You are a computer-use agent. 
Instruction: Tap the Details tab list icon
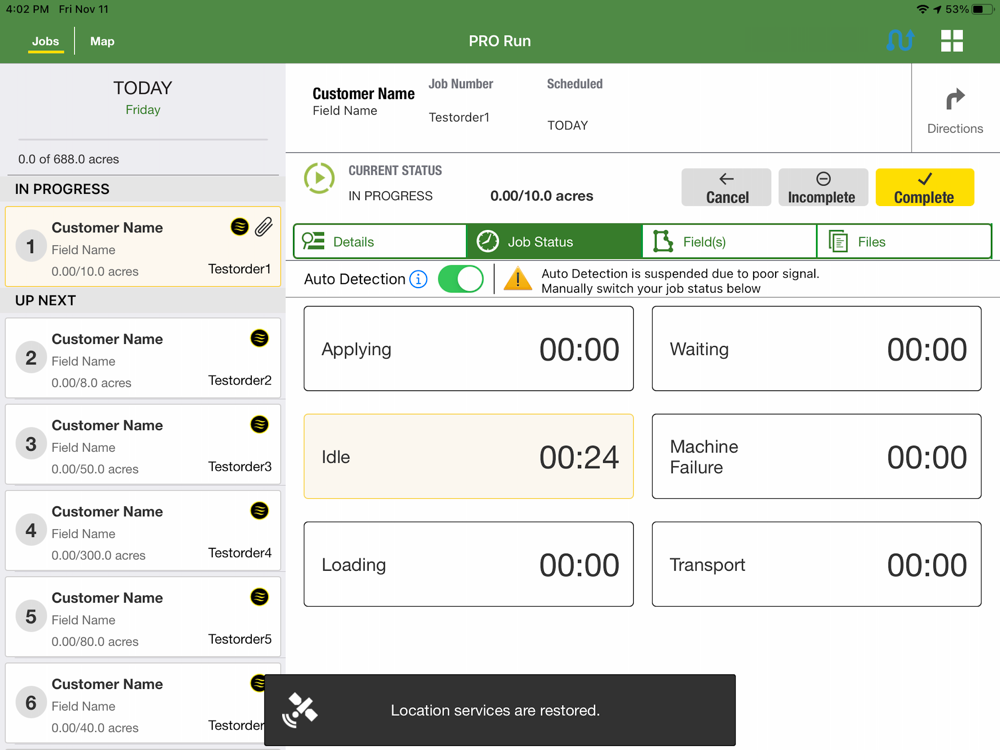(313, 241)
